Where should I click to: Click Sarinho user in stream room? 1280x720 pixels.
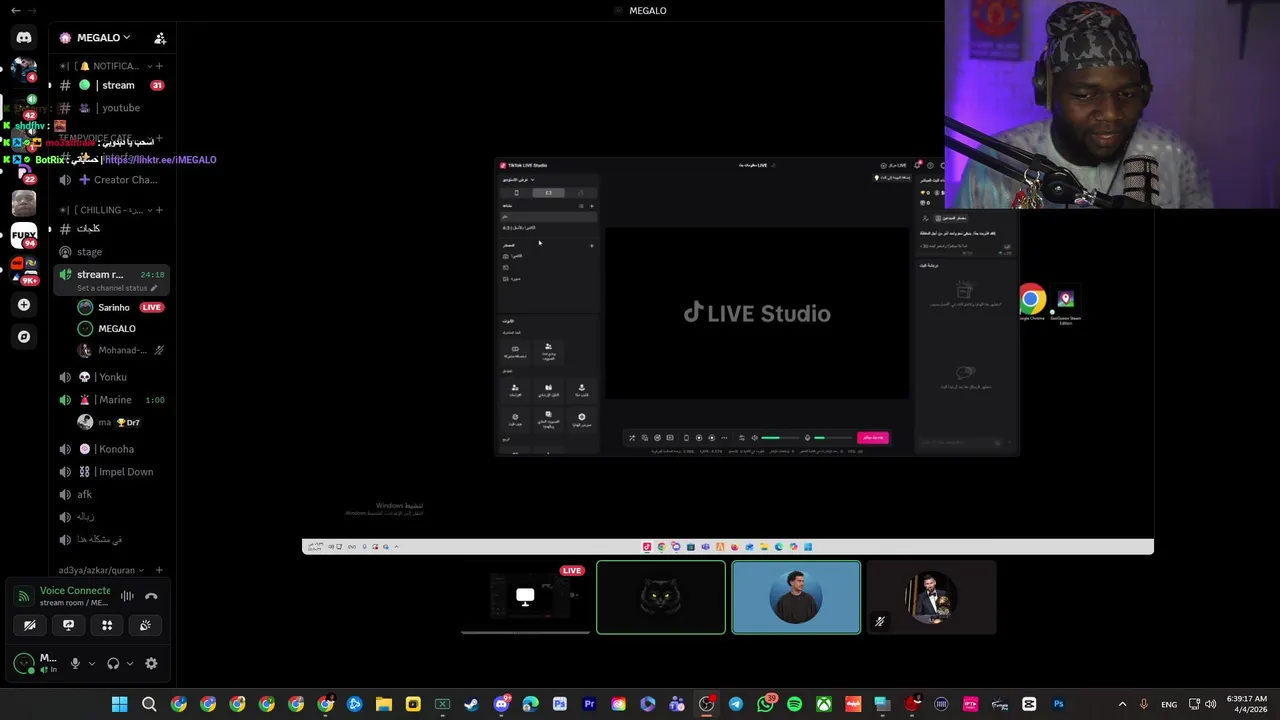coord(120,307)
